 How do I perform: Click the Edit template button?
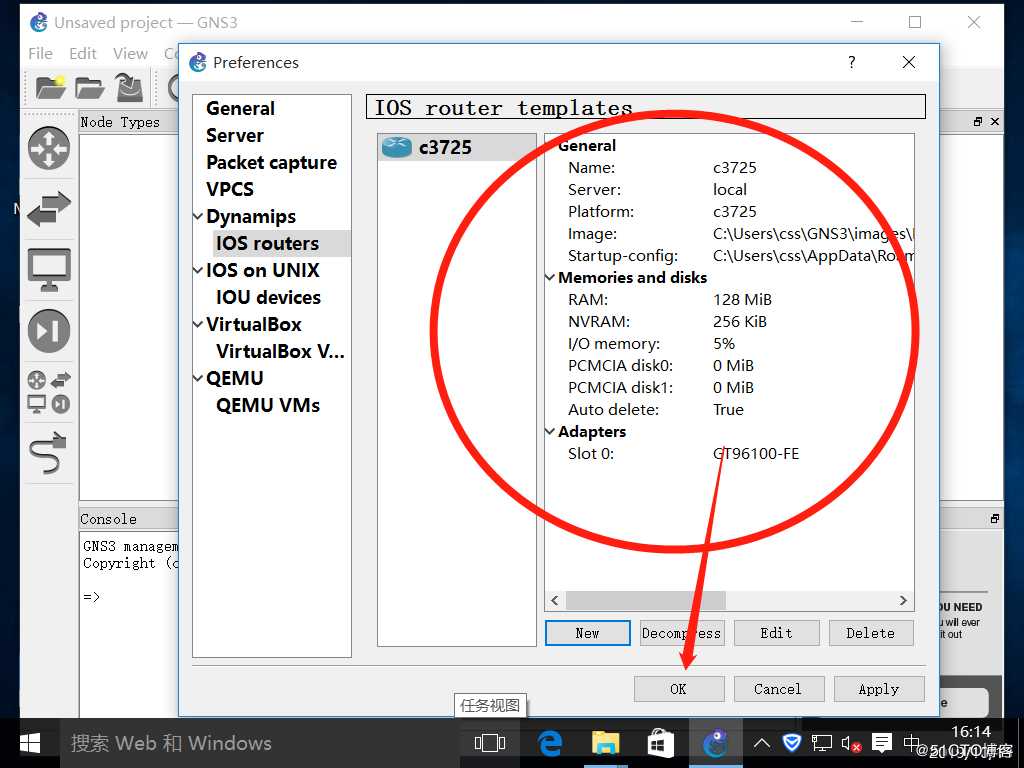click(x=776, y=633)
